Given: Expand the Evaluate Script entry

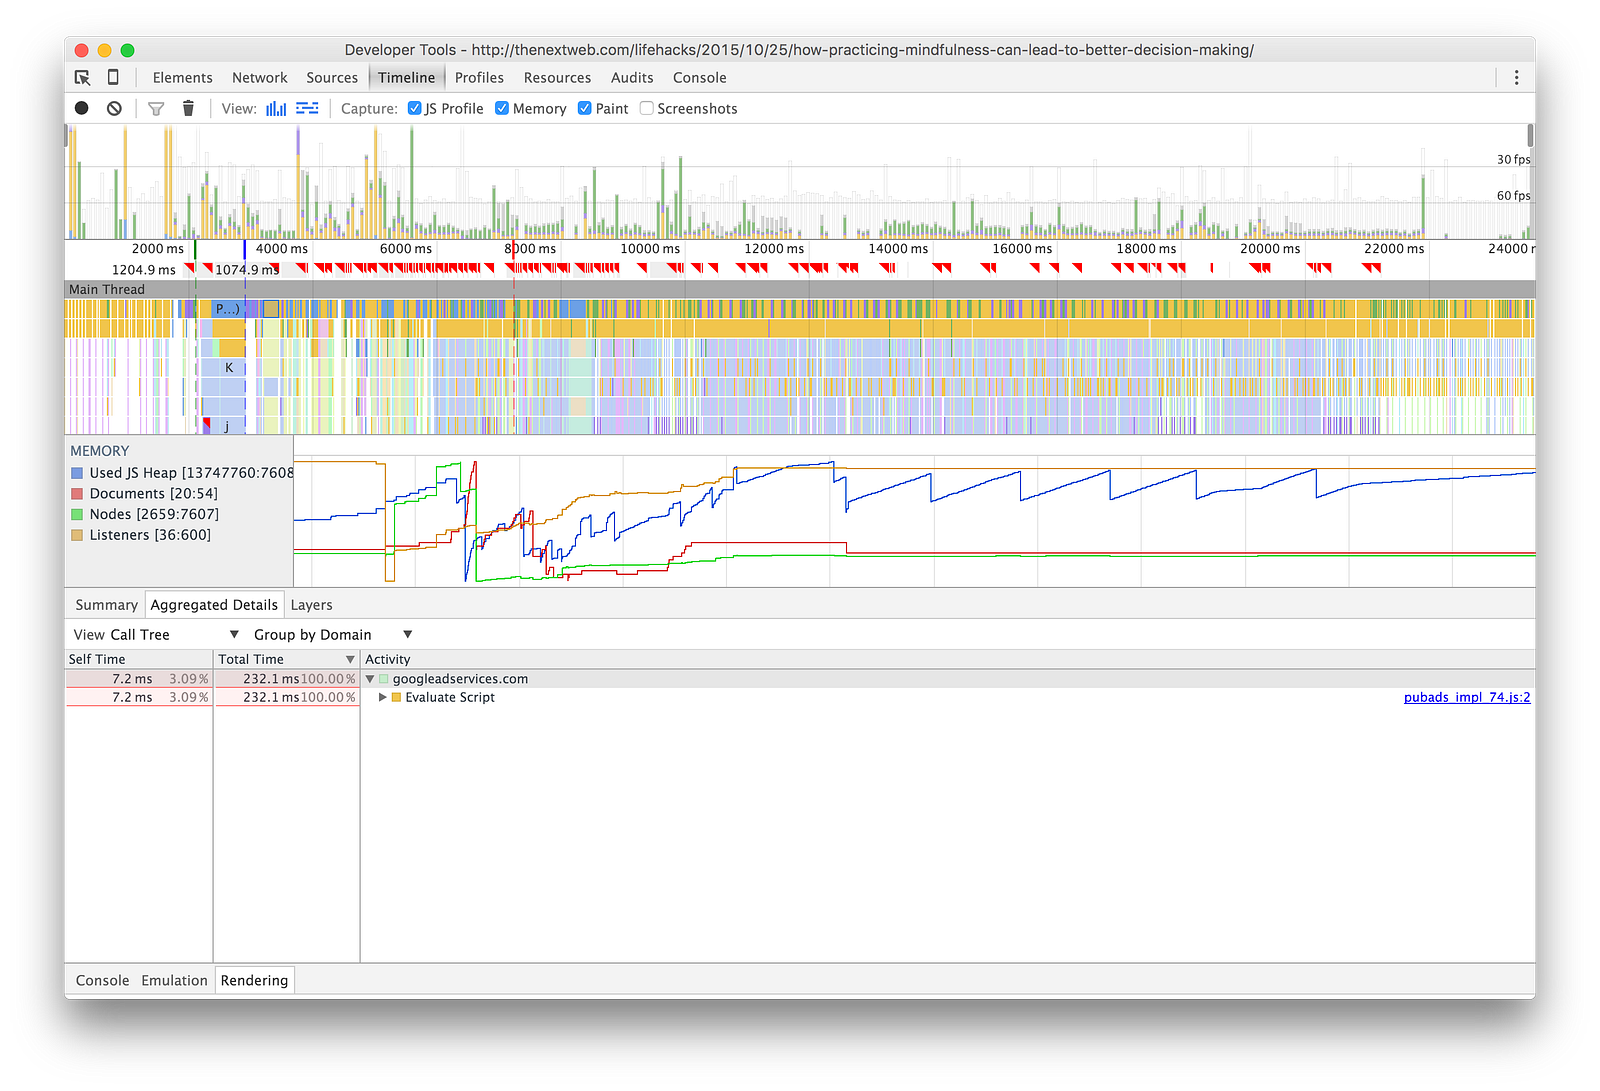Looking at the screenshot, I should 383,698.
